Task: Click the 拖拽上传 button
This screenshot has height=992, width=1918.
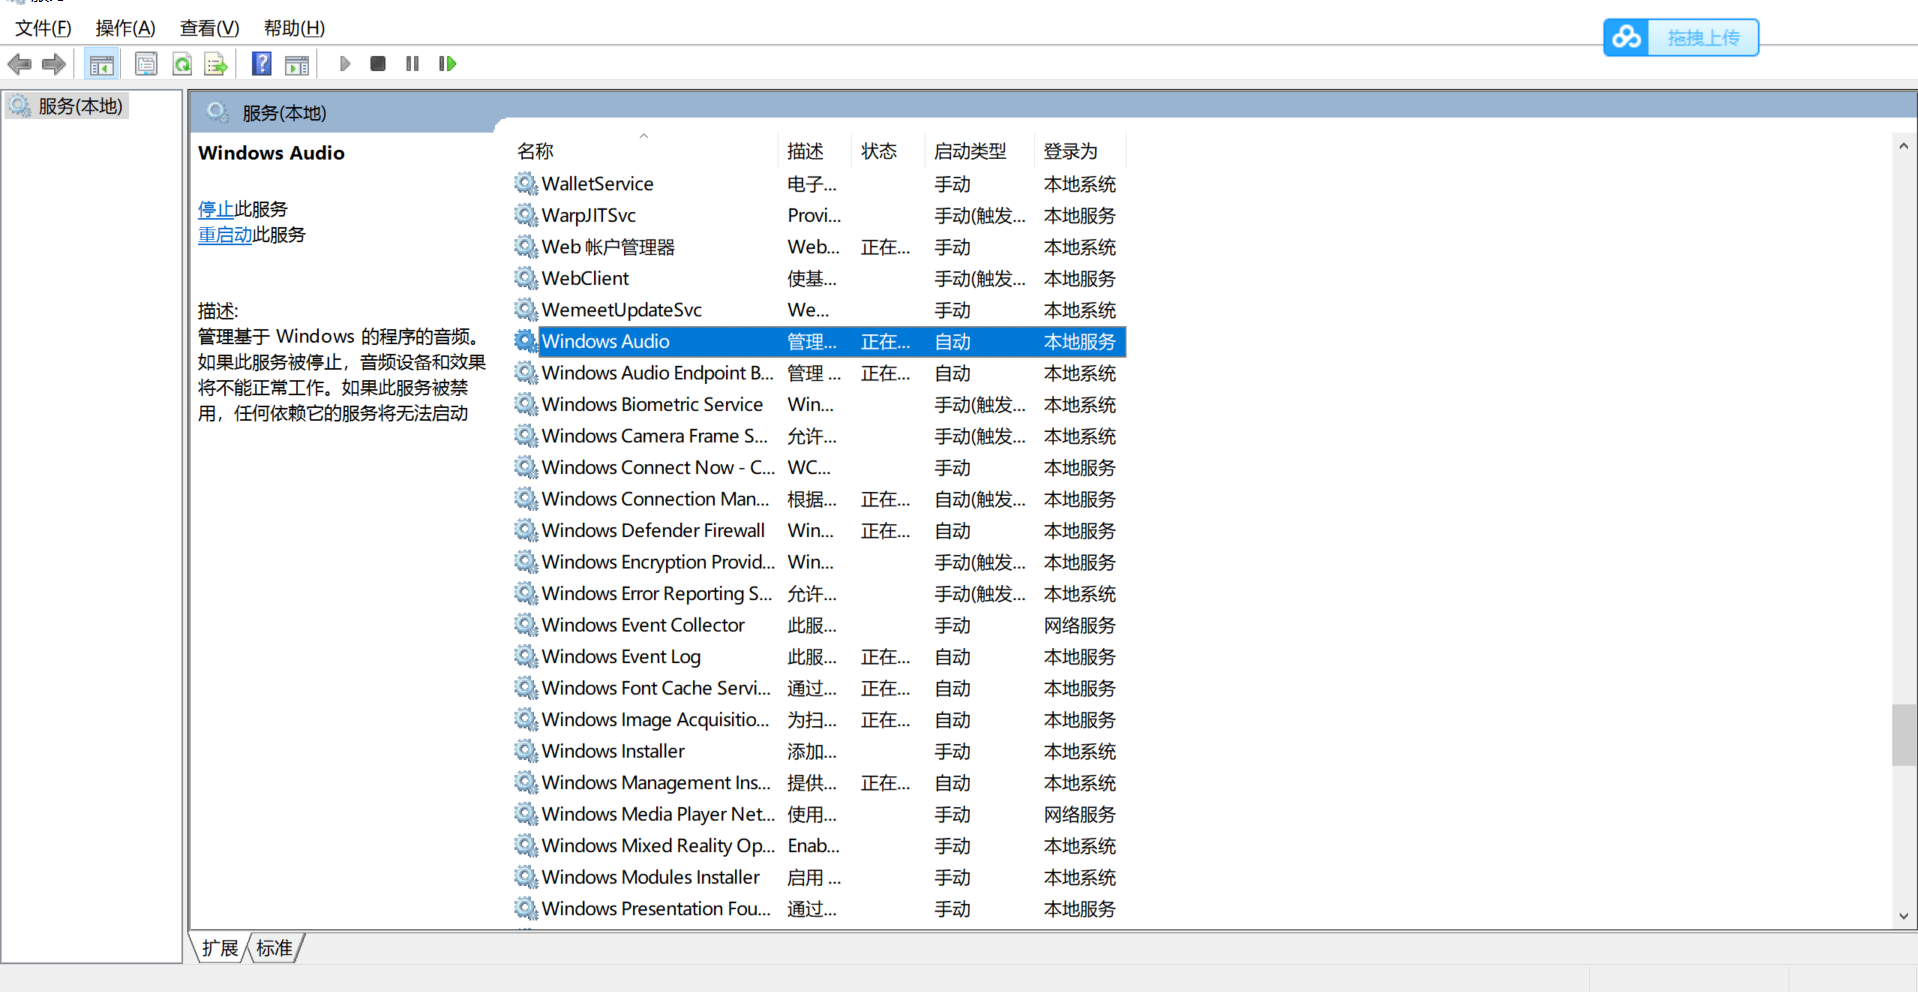Action: tap(1703, 38)
